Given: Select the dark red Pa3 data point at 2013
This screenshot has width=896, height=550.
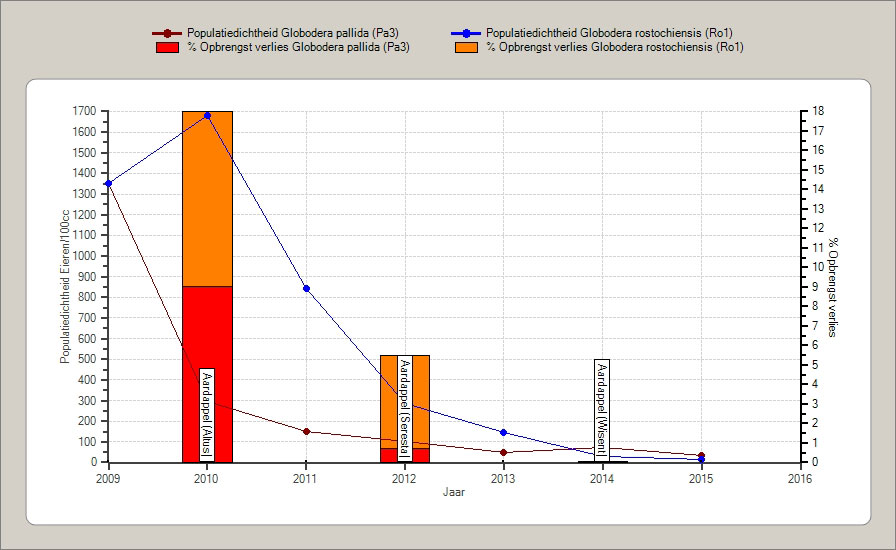Looking at the screenshot, I should pos(503,452).
